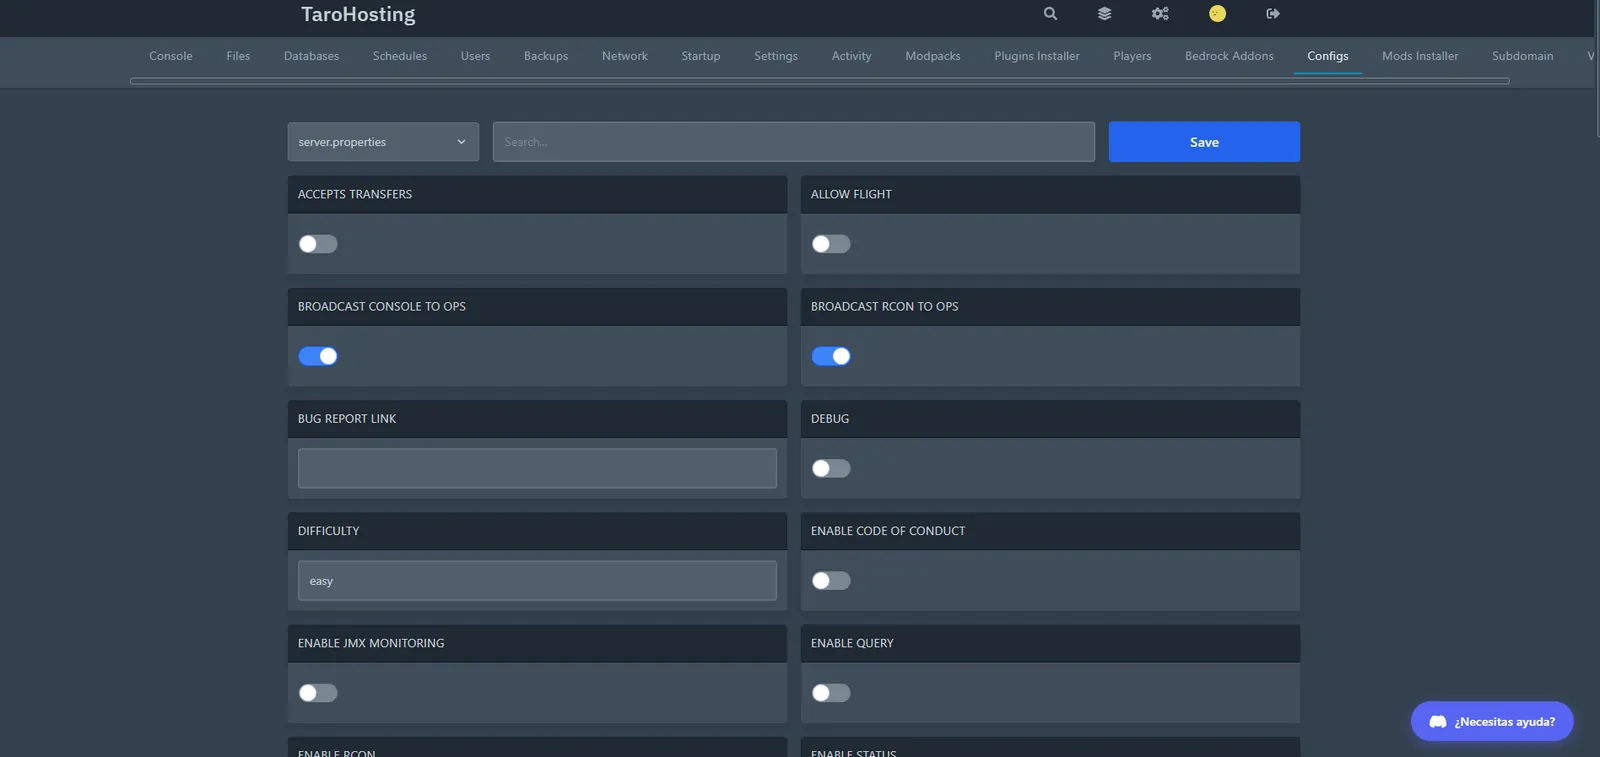The height and width of the screenshot is (757, 1600).
Task: Click the Discord icon in help button
Action: [1438, 722]
